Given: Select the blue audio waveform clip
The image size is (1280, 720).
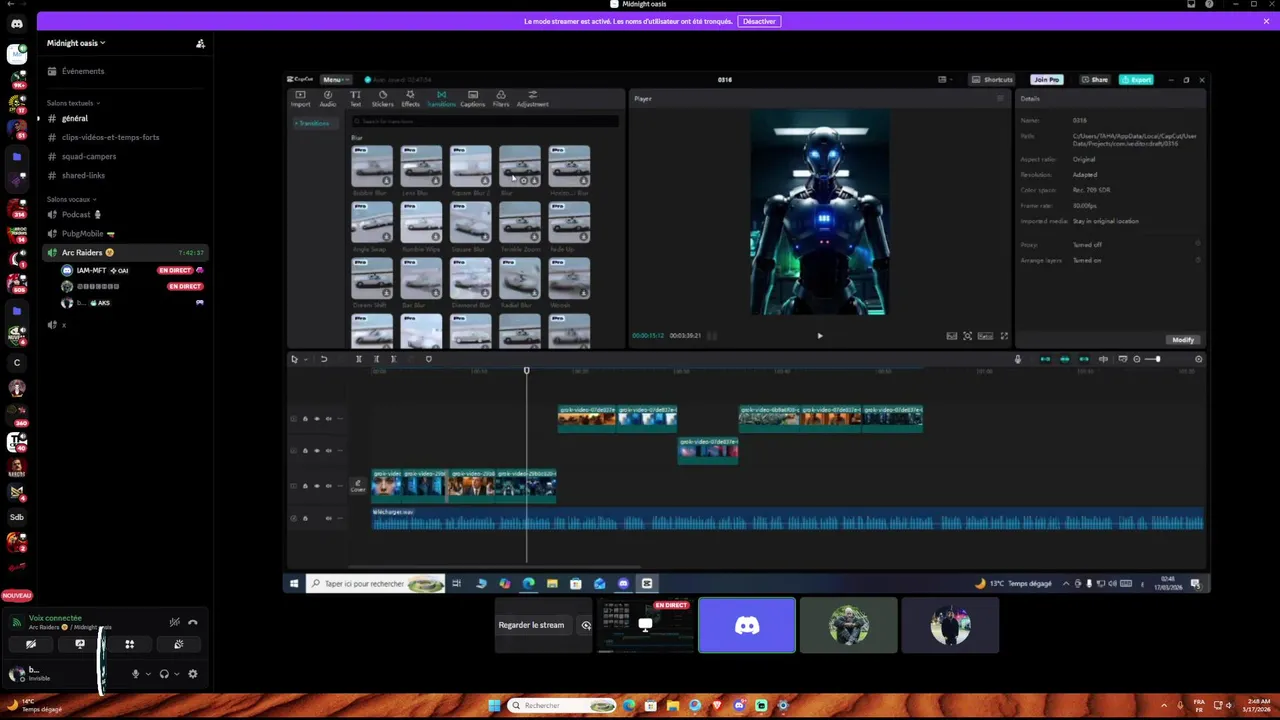Looking at the screenshot, I should point(788,519).
